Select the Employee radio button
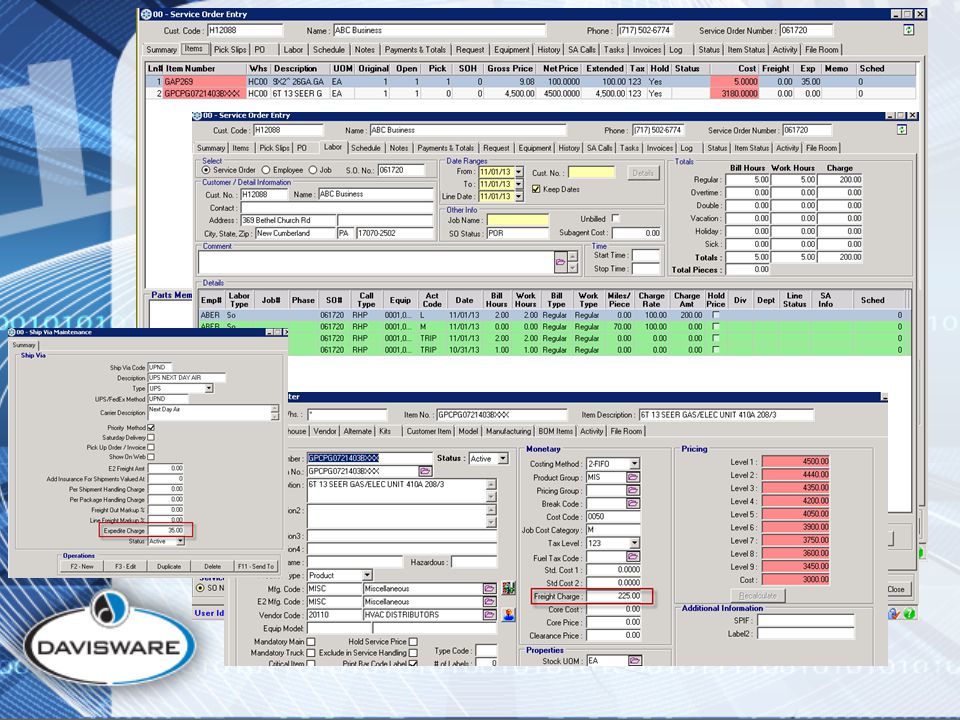 coord(266,170)
